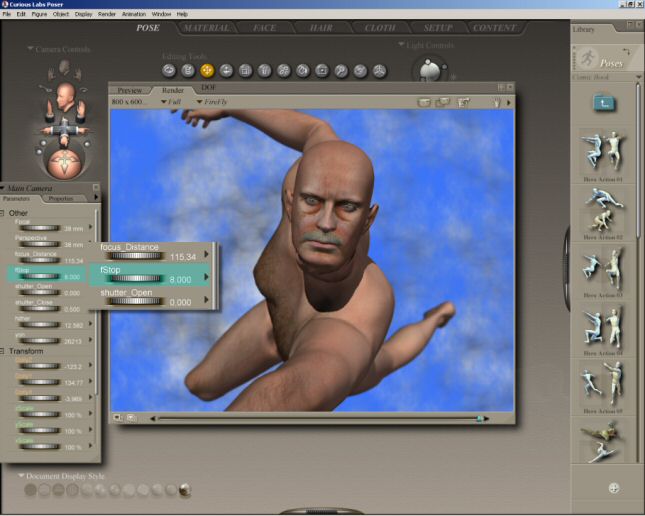This screenshot has height=516, width=645.
Task: Click the render window bottom slider track
Action: (319, 418)
